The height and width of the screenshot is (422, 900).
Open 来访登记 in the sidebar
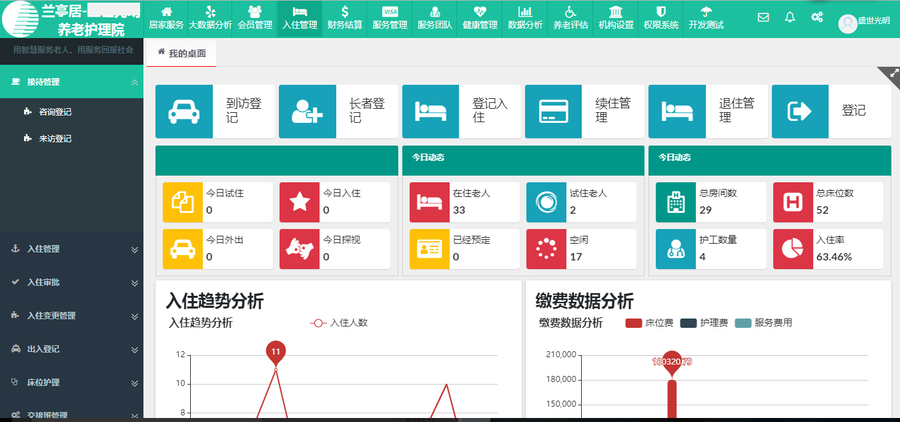[x=55, y=139]
